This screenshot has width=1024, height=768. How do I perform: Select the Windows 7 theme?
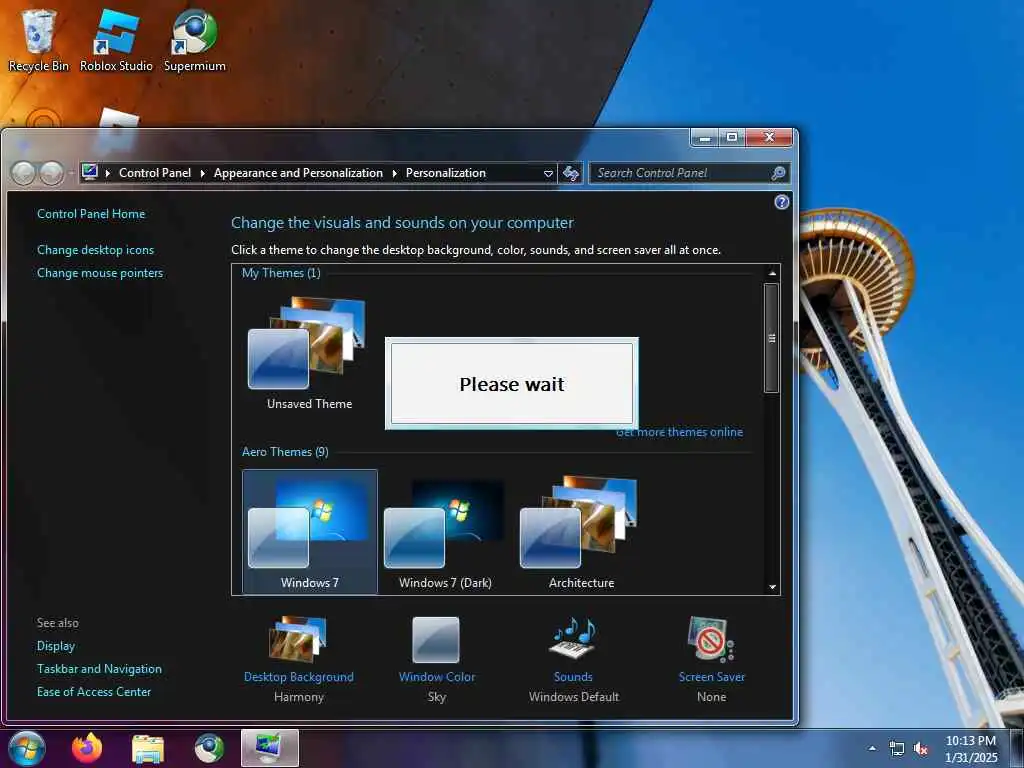310,532
